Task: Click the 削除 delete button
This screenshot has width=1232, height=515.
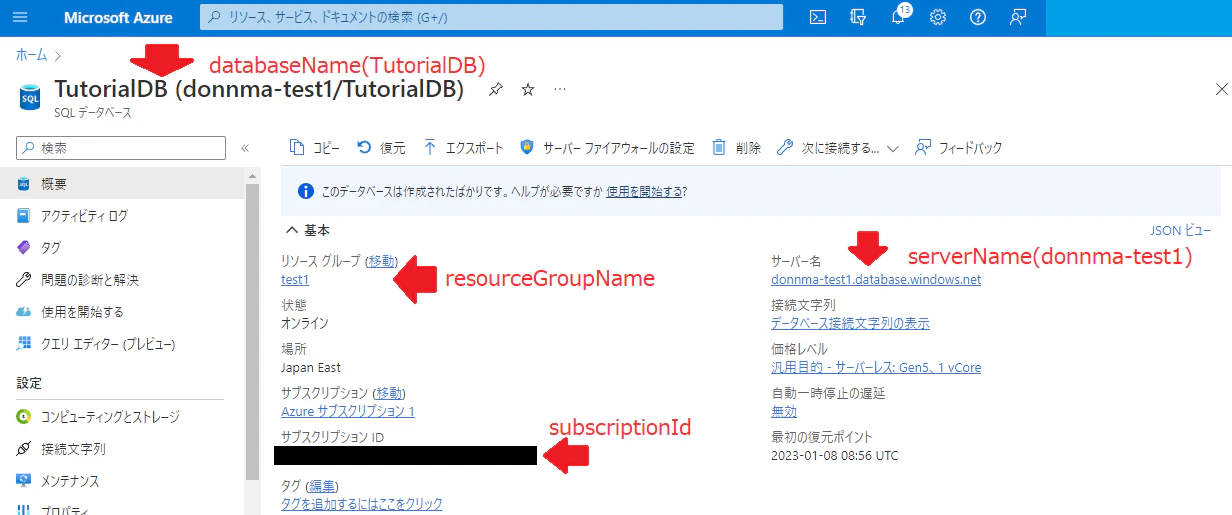Action: pyautogui.click(x=736, y=148)
